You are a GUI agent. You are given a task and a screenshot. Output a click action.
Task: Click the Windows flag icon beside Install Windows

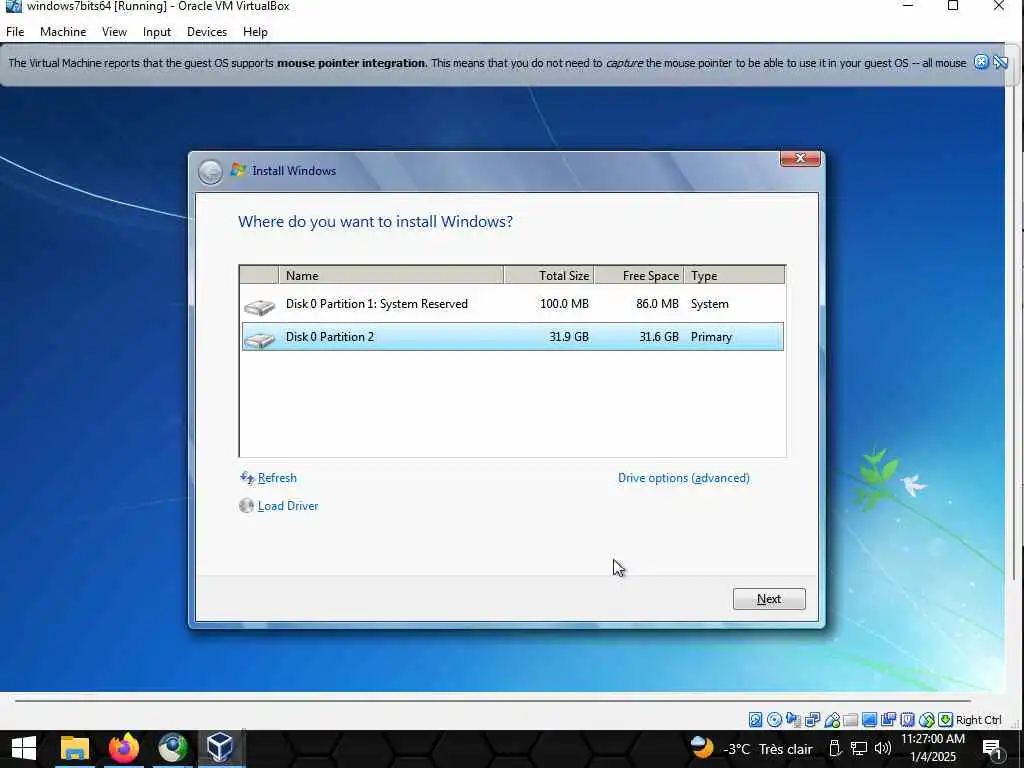click(238, 170)
